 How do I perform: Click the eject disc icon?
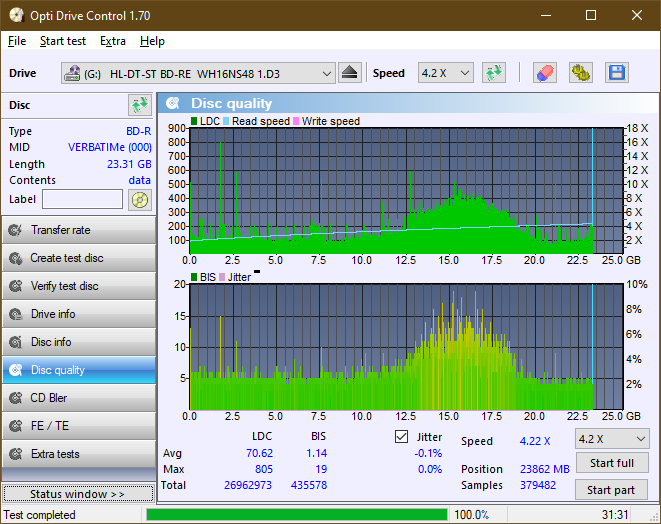click(349, 73)
